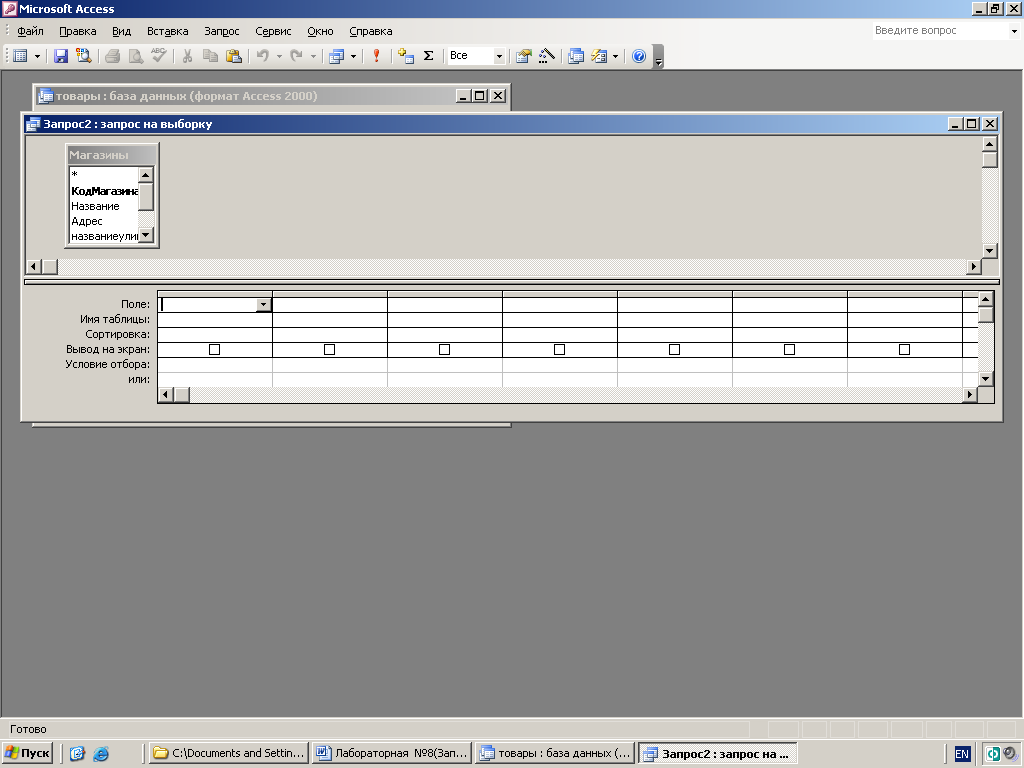Click the Магазины list scroll-down arrow
The image size is (1024, 768).
point(146,235)
